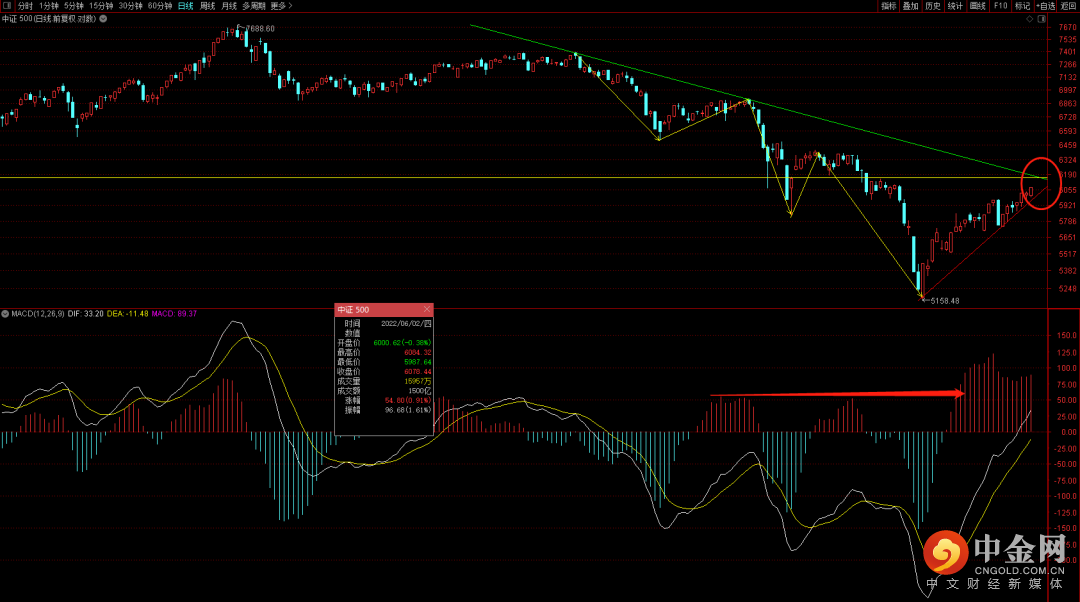
Task: Open the F10 company info
Action: click(x=1000, y=6)
